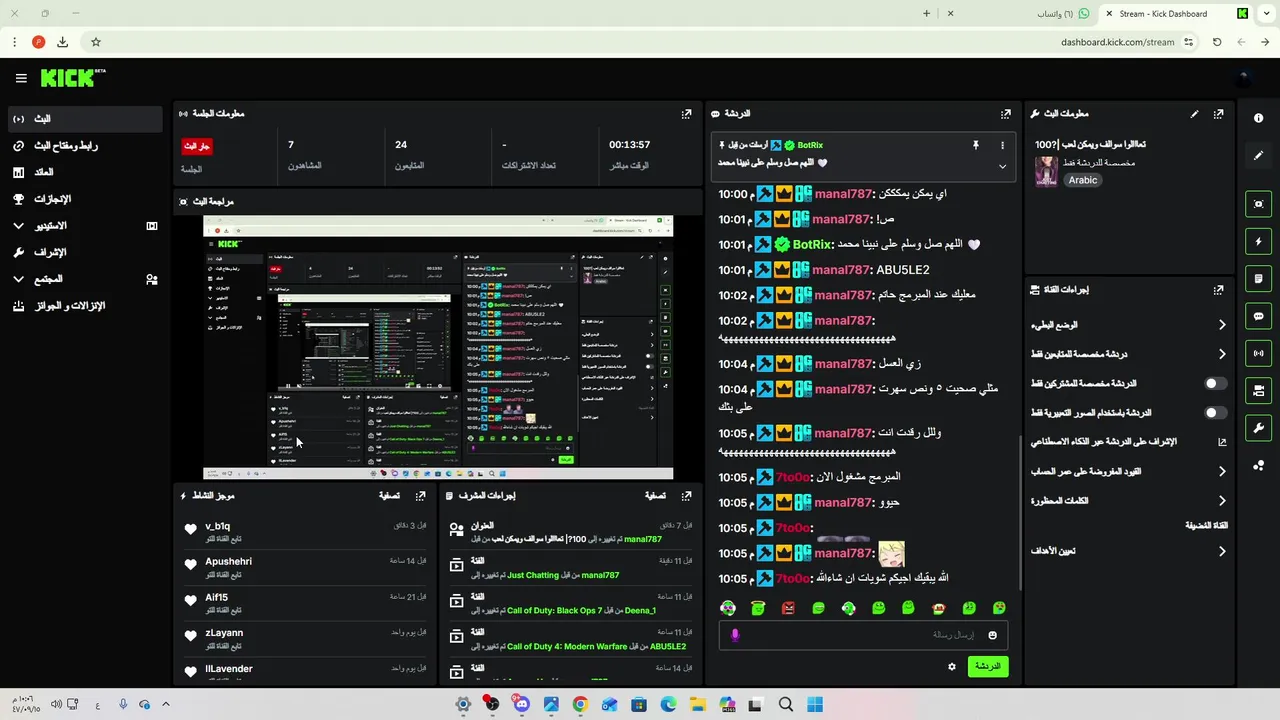This screenshot has width=1280, height=720.
Task: Toggle the wrench widget in the right rail
Action: pos(1258,428)
